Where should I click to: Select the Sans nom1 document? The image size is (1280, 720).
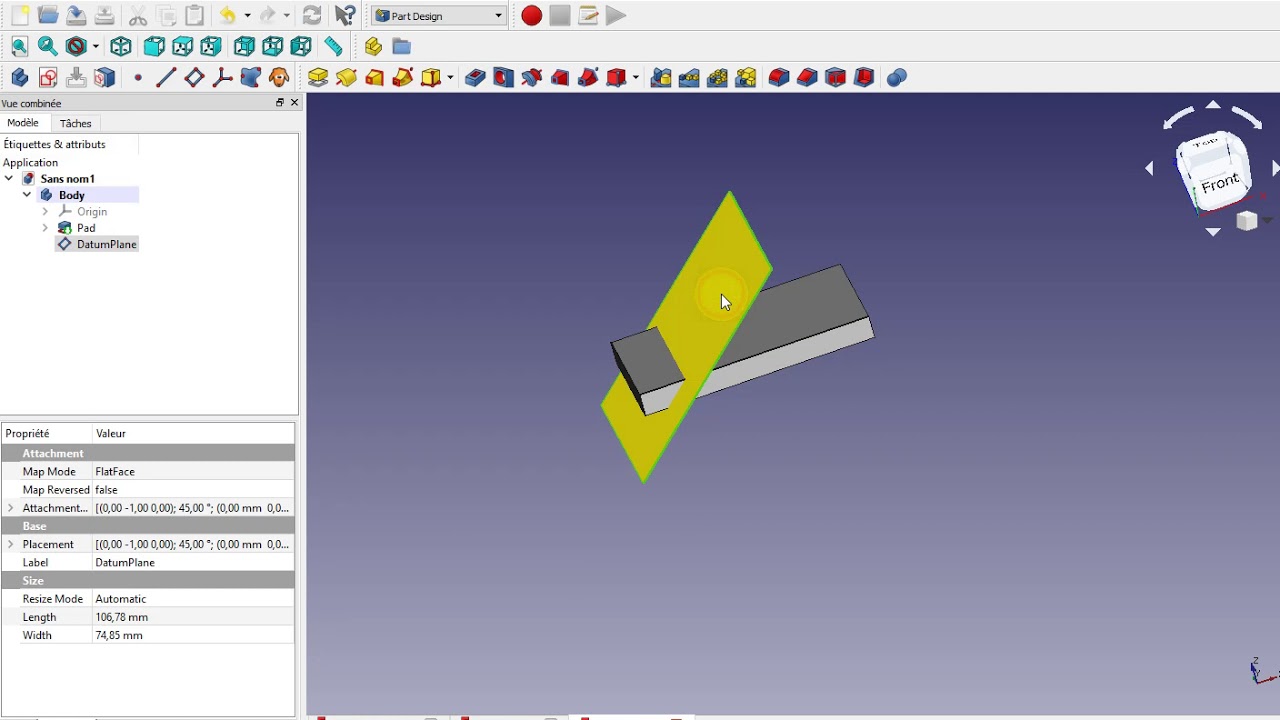(x=67, y=179)
